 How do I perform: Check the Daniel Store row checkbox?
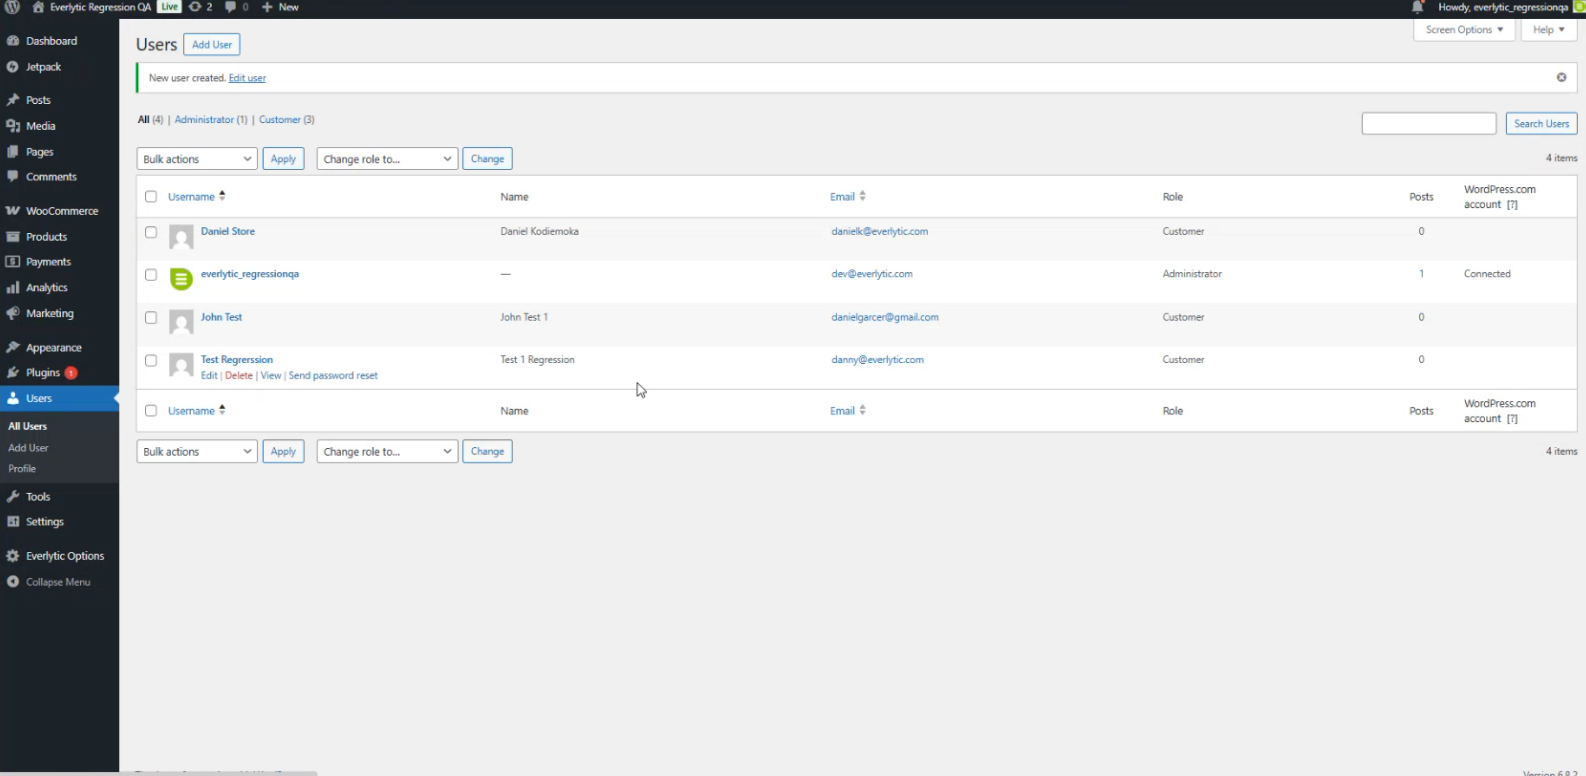(x=151, y=232)
